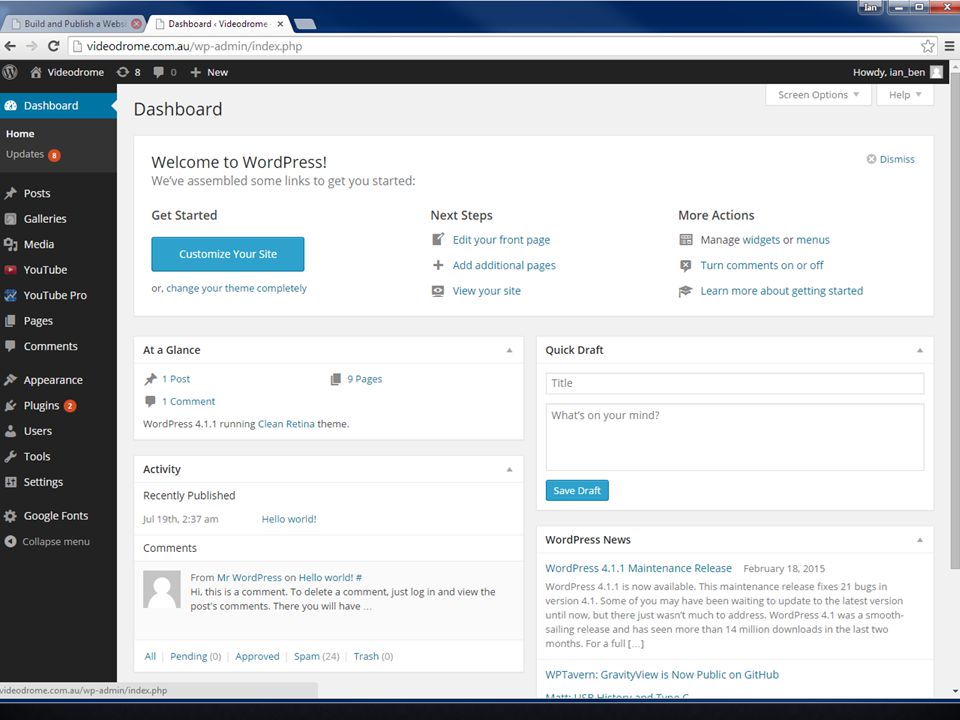Switch to the Build and Publish a Website tab

[x=72, y=24]
